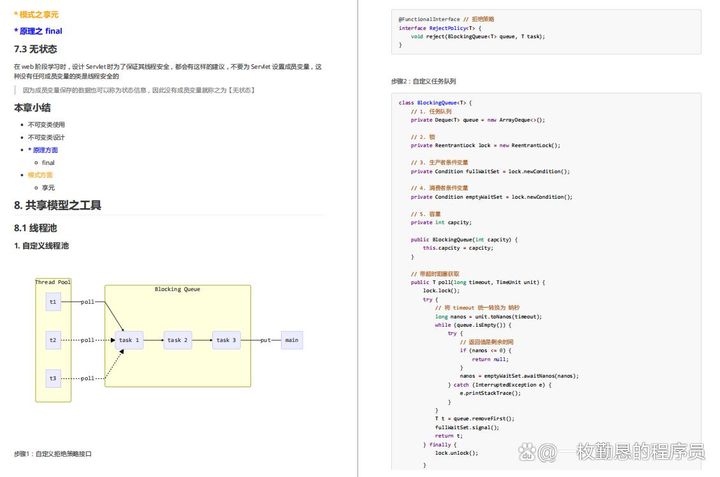This screenshot has width=720, height=477.
Task: Click the interface RejectPolicy<T> code line
Action: tap(440, 28)
